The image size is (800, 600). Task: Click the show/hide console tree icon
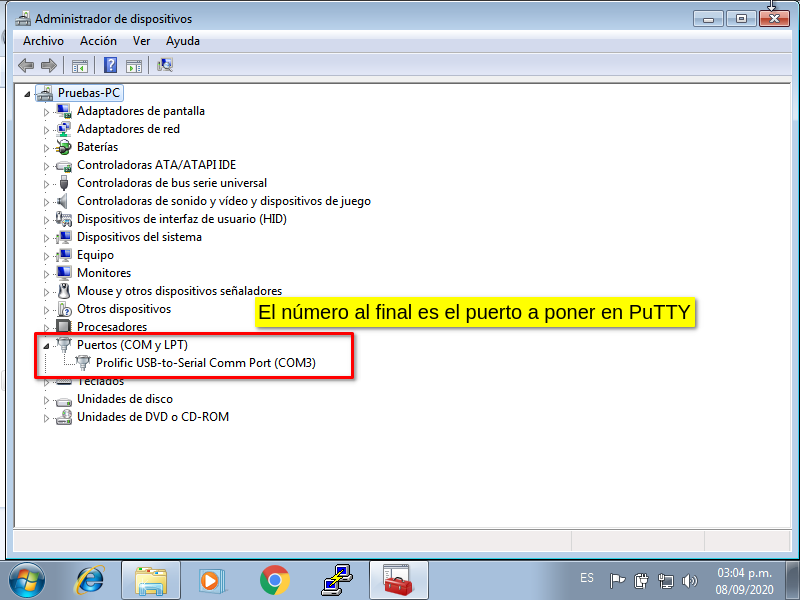[80, 66]
